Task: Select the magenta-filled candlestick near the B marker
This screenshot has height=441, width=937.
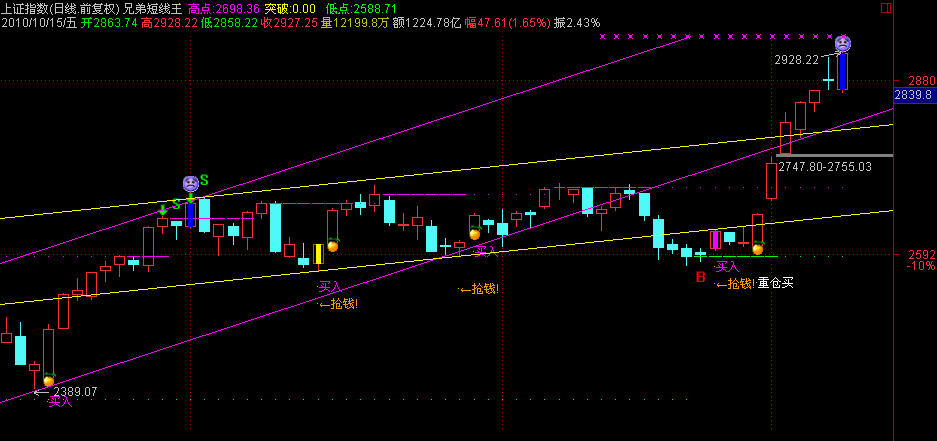Action: 715,240
